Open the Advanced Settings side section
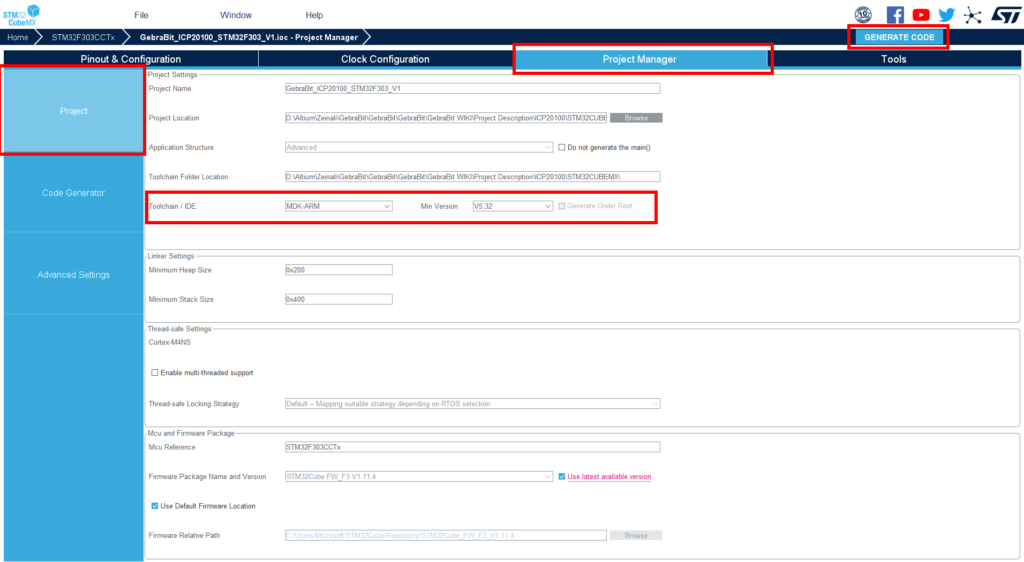The image size is (1024, 562). coord(73,274)
